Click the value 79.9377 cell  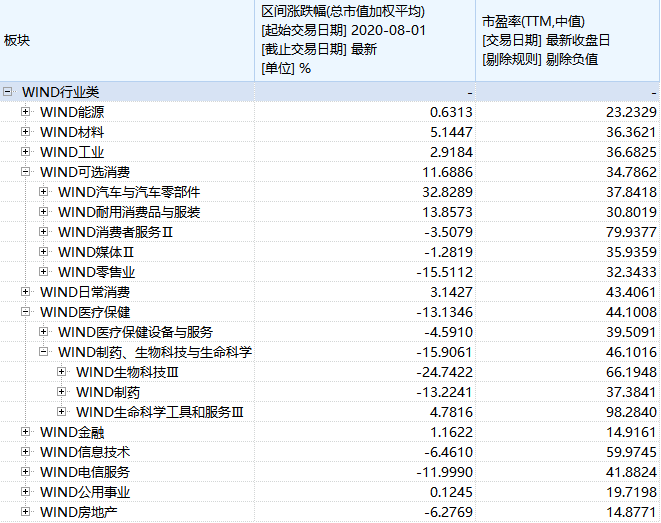coord(567,232)
